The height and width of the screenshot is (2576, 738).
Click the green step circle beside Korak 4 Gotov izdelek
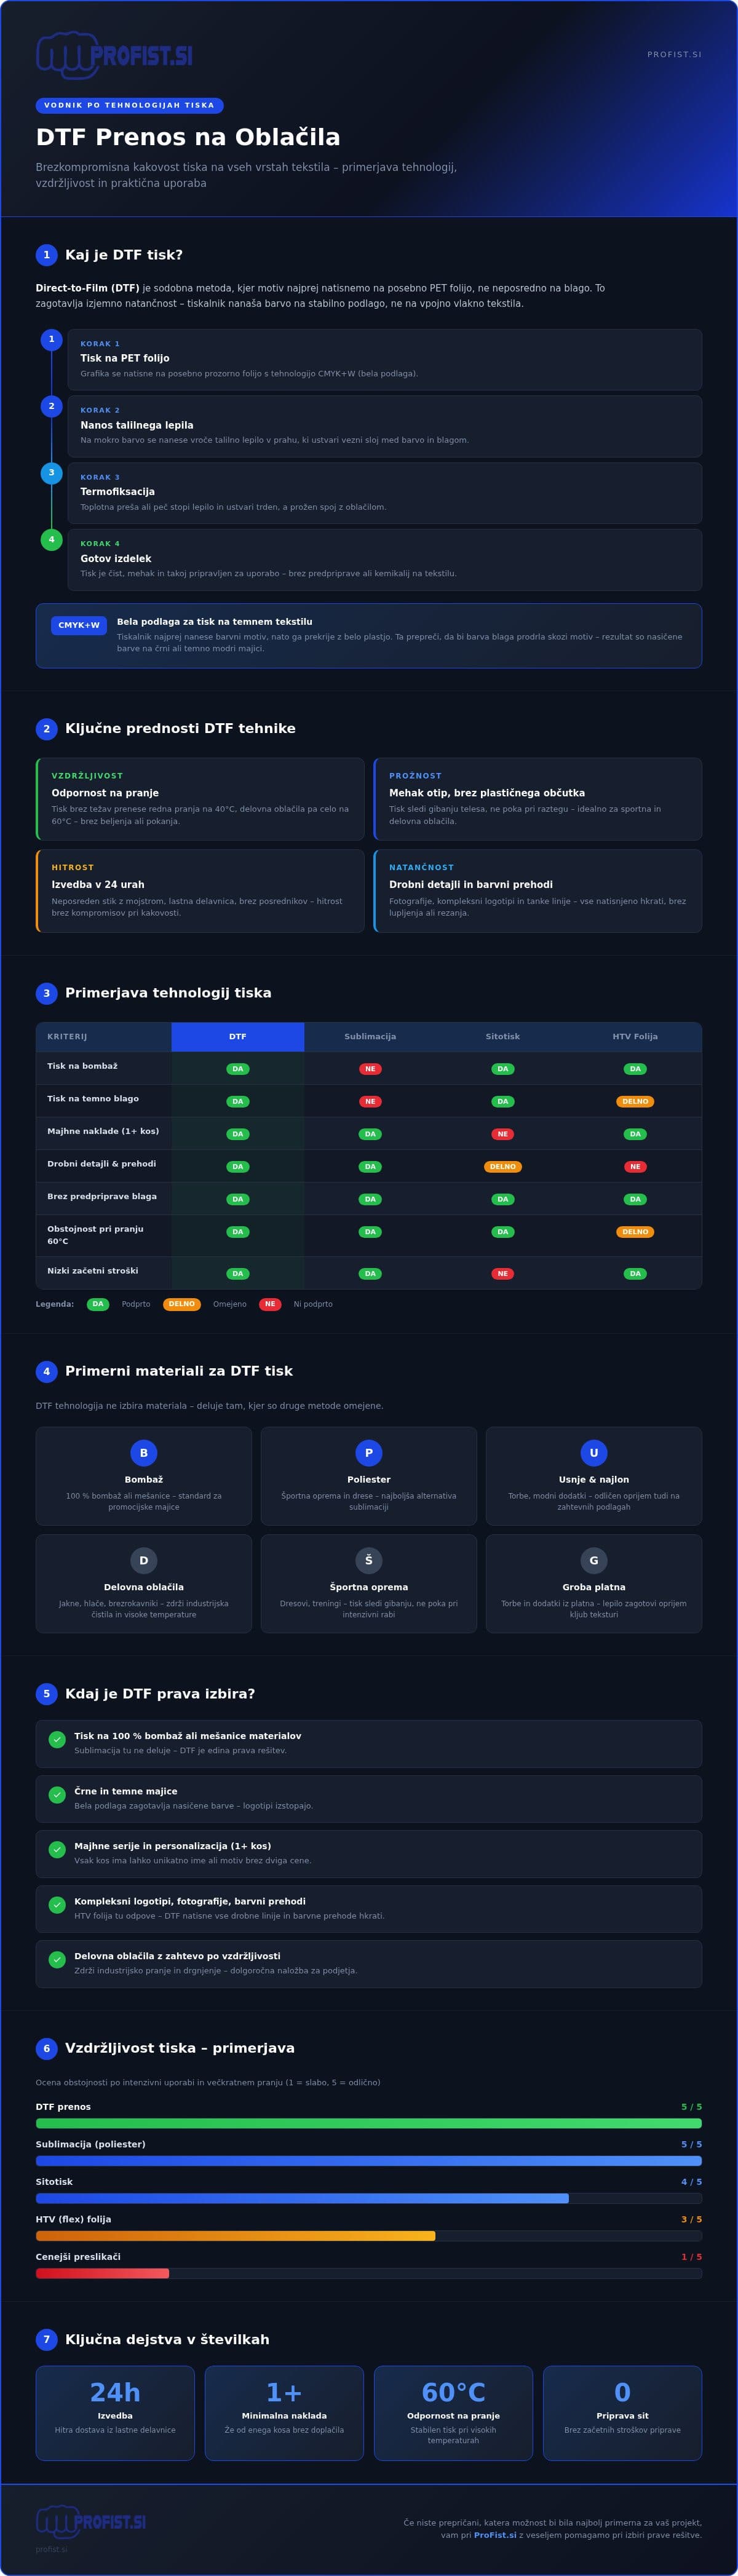[52, 540]
